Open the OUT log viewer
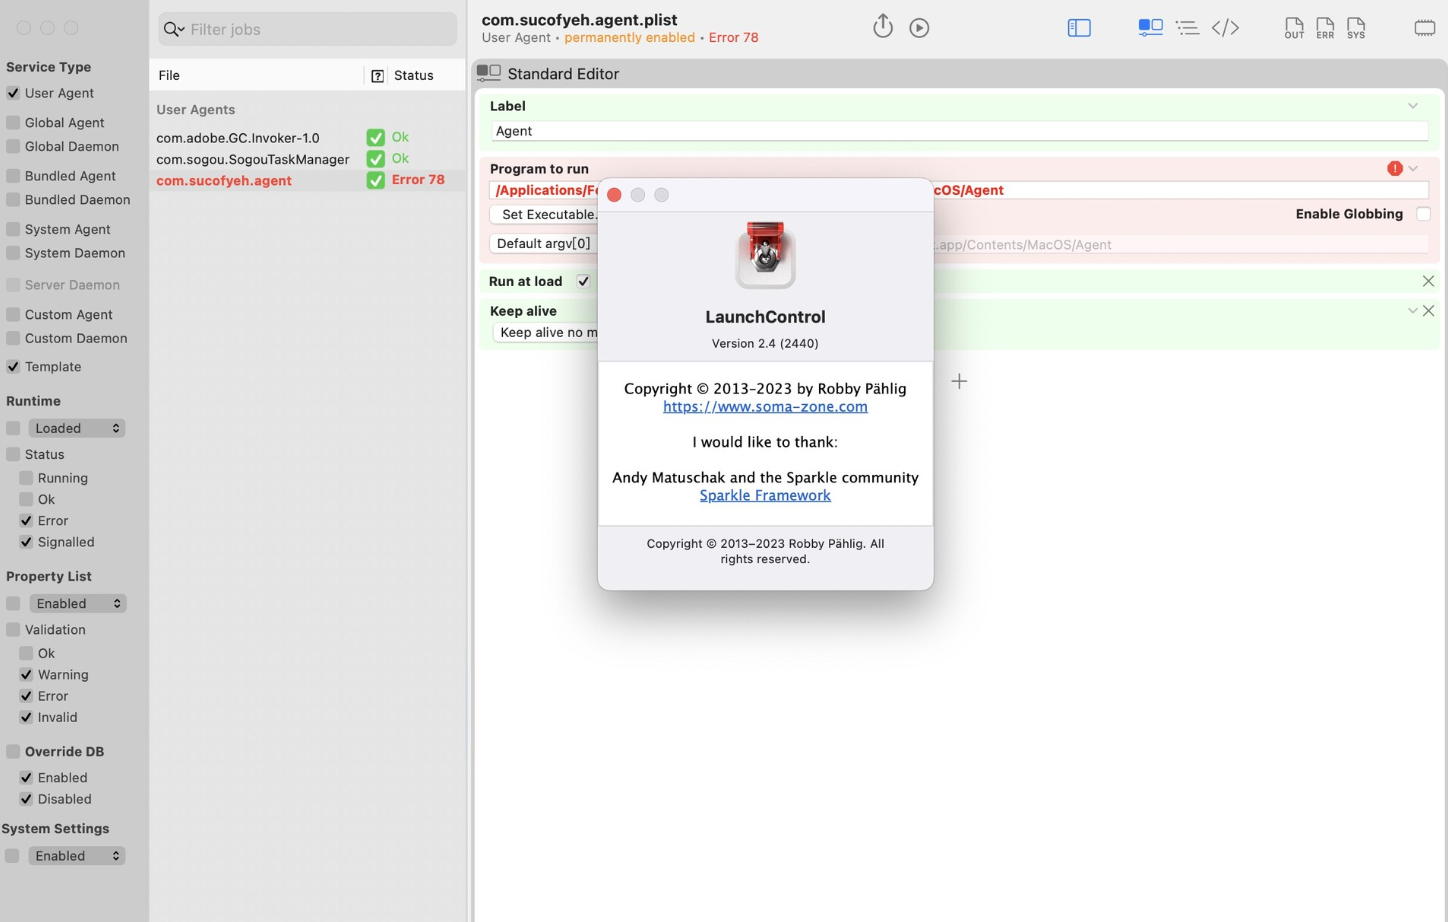Viewport: 1448px width, 922px height. coord(1293,27)
